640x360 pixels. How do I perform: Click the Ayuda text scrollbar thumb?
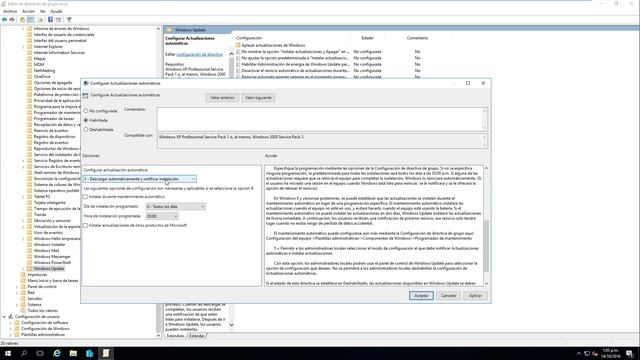[486, 246]
